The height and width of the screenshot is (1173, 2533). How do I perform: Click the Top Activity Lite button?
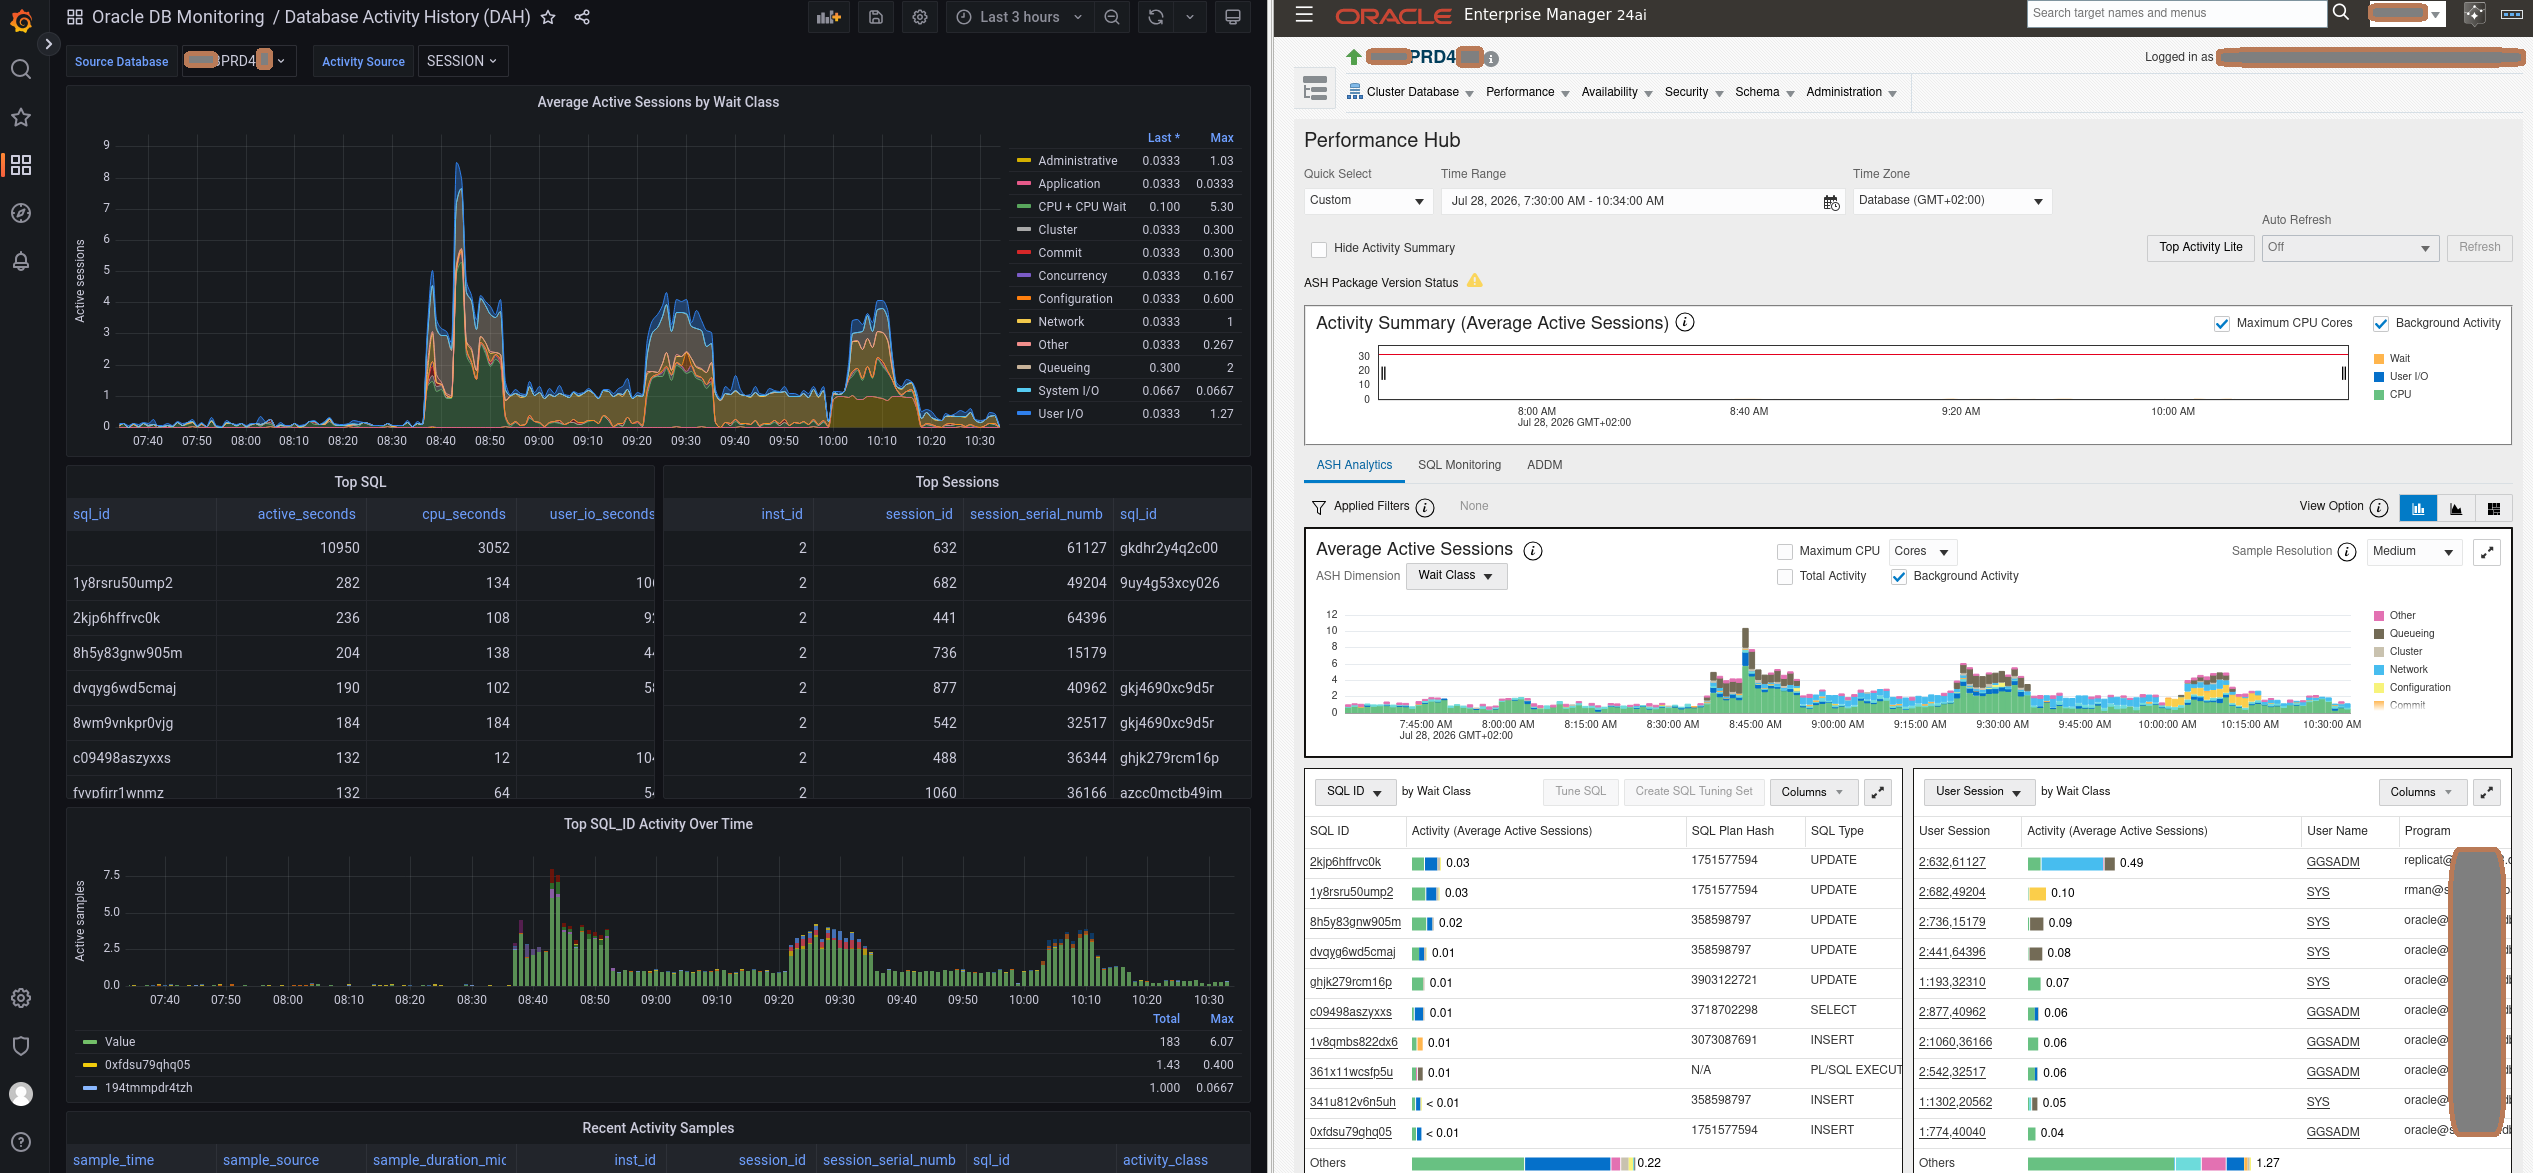(2200, 248)
